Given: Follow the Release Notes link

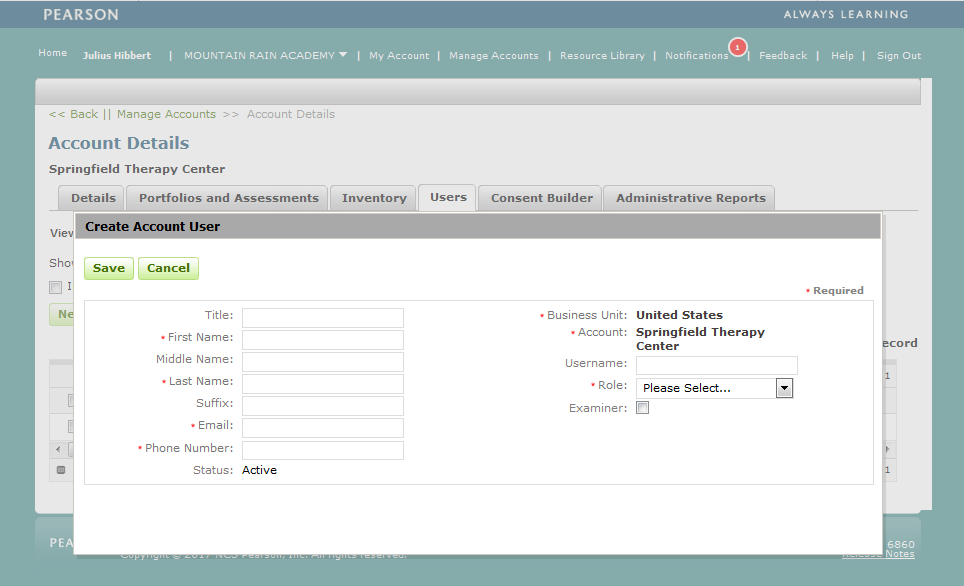Looking at the screenshot, I should point(878,553).
